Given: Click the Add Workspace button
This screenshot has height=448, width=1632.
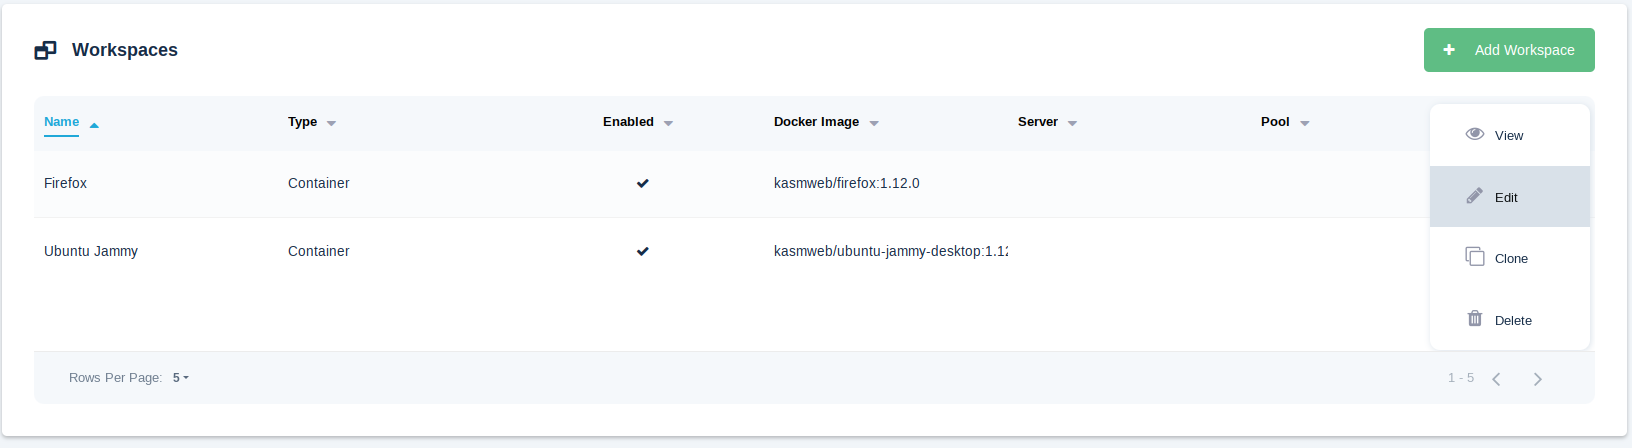Looking at the screenshot, I should tap(1509, 50).
